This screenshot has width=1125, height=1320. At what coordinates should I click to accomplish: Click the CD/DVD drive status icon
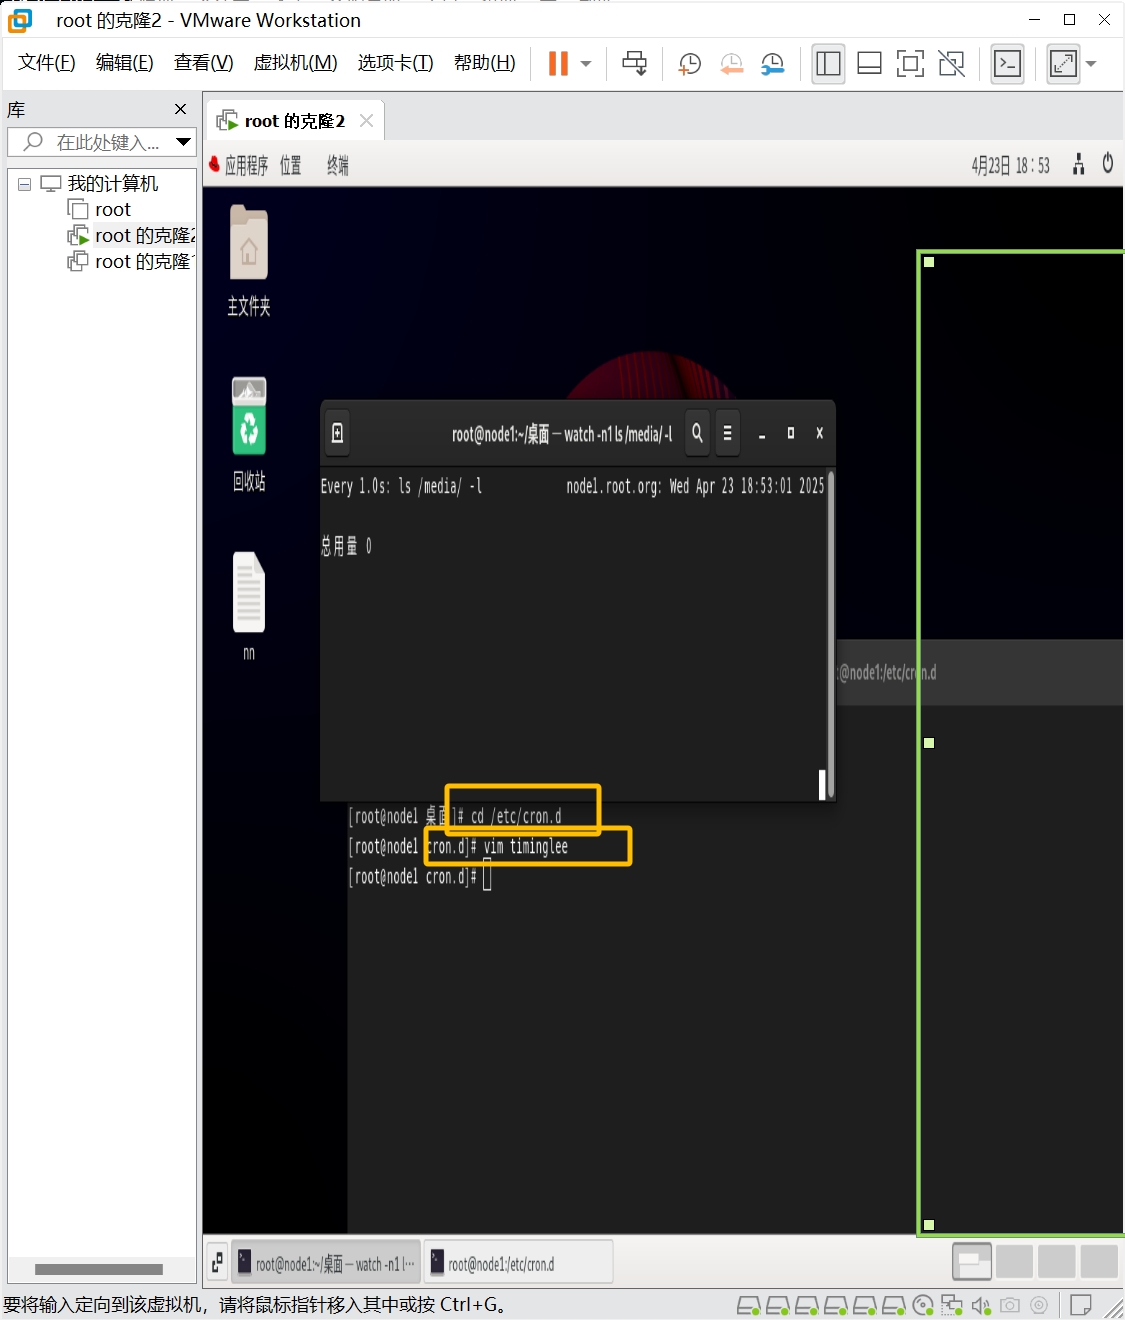pos(924,1305)
